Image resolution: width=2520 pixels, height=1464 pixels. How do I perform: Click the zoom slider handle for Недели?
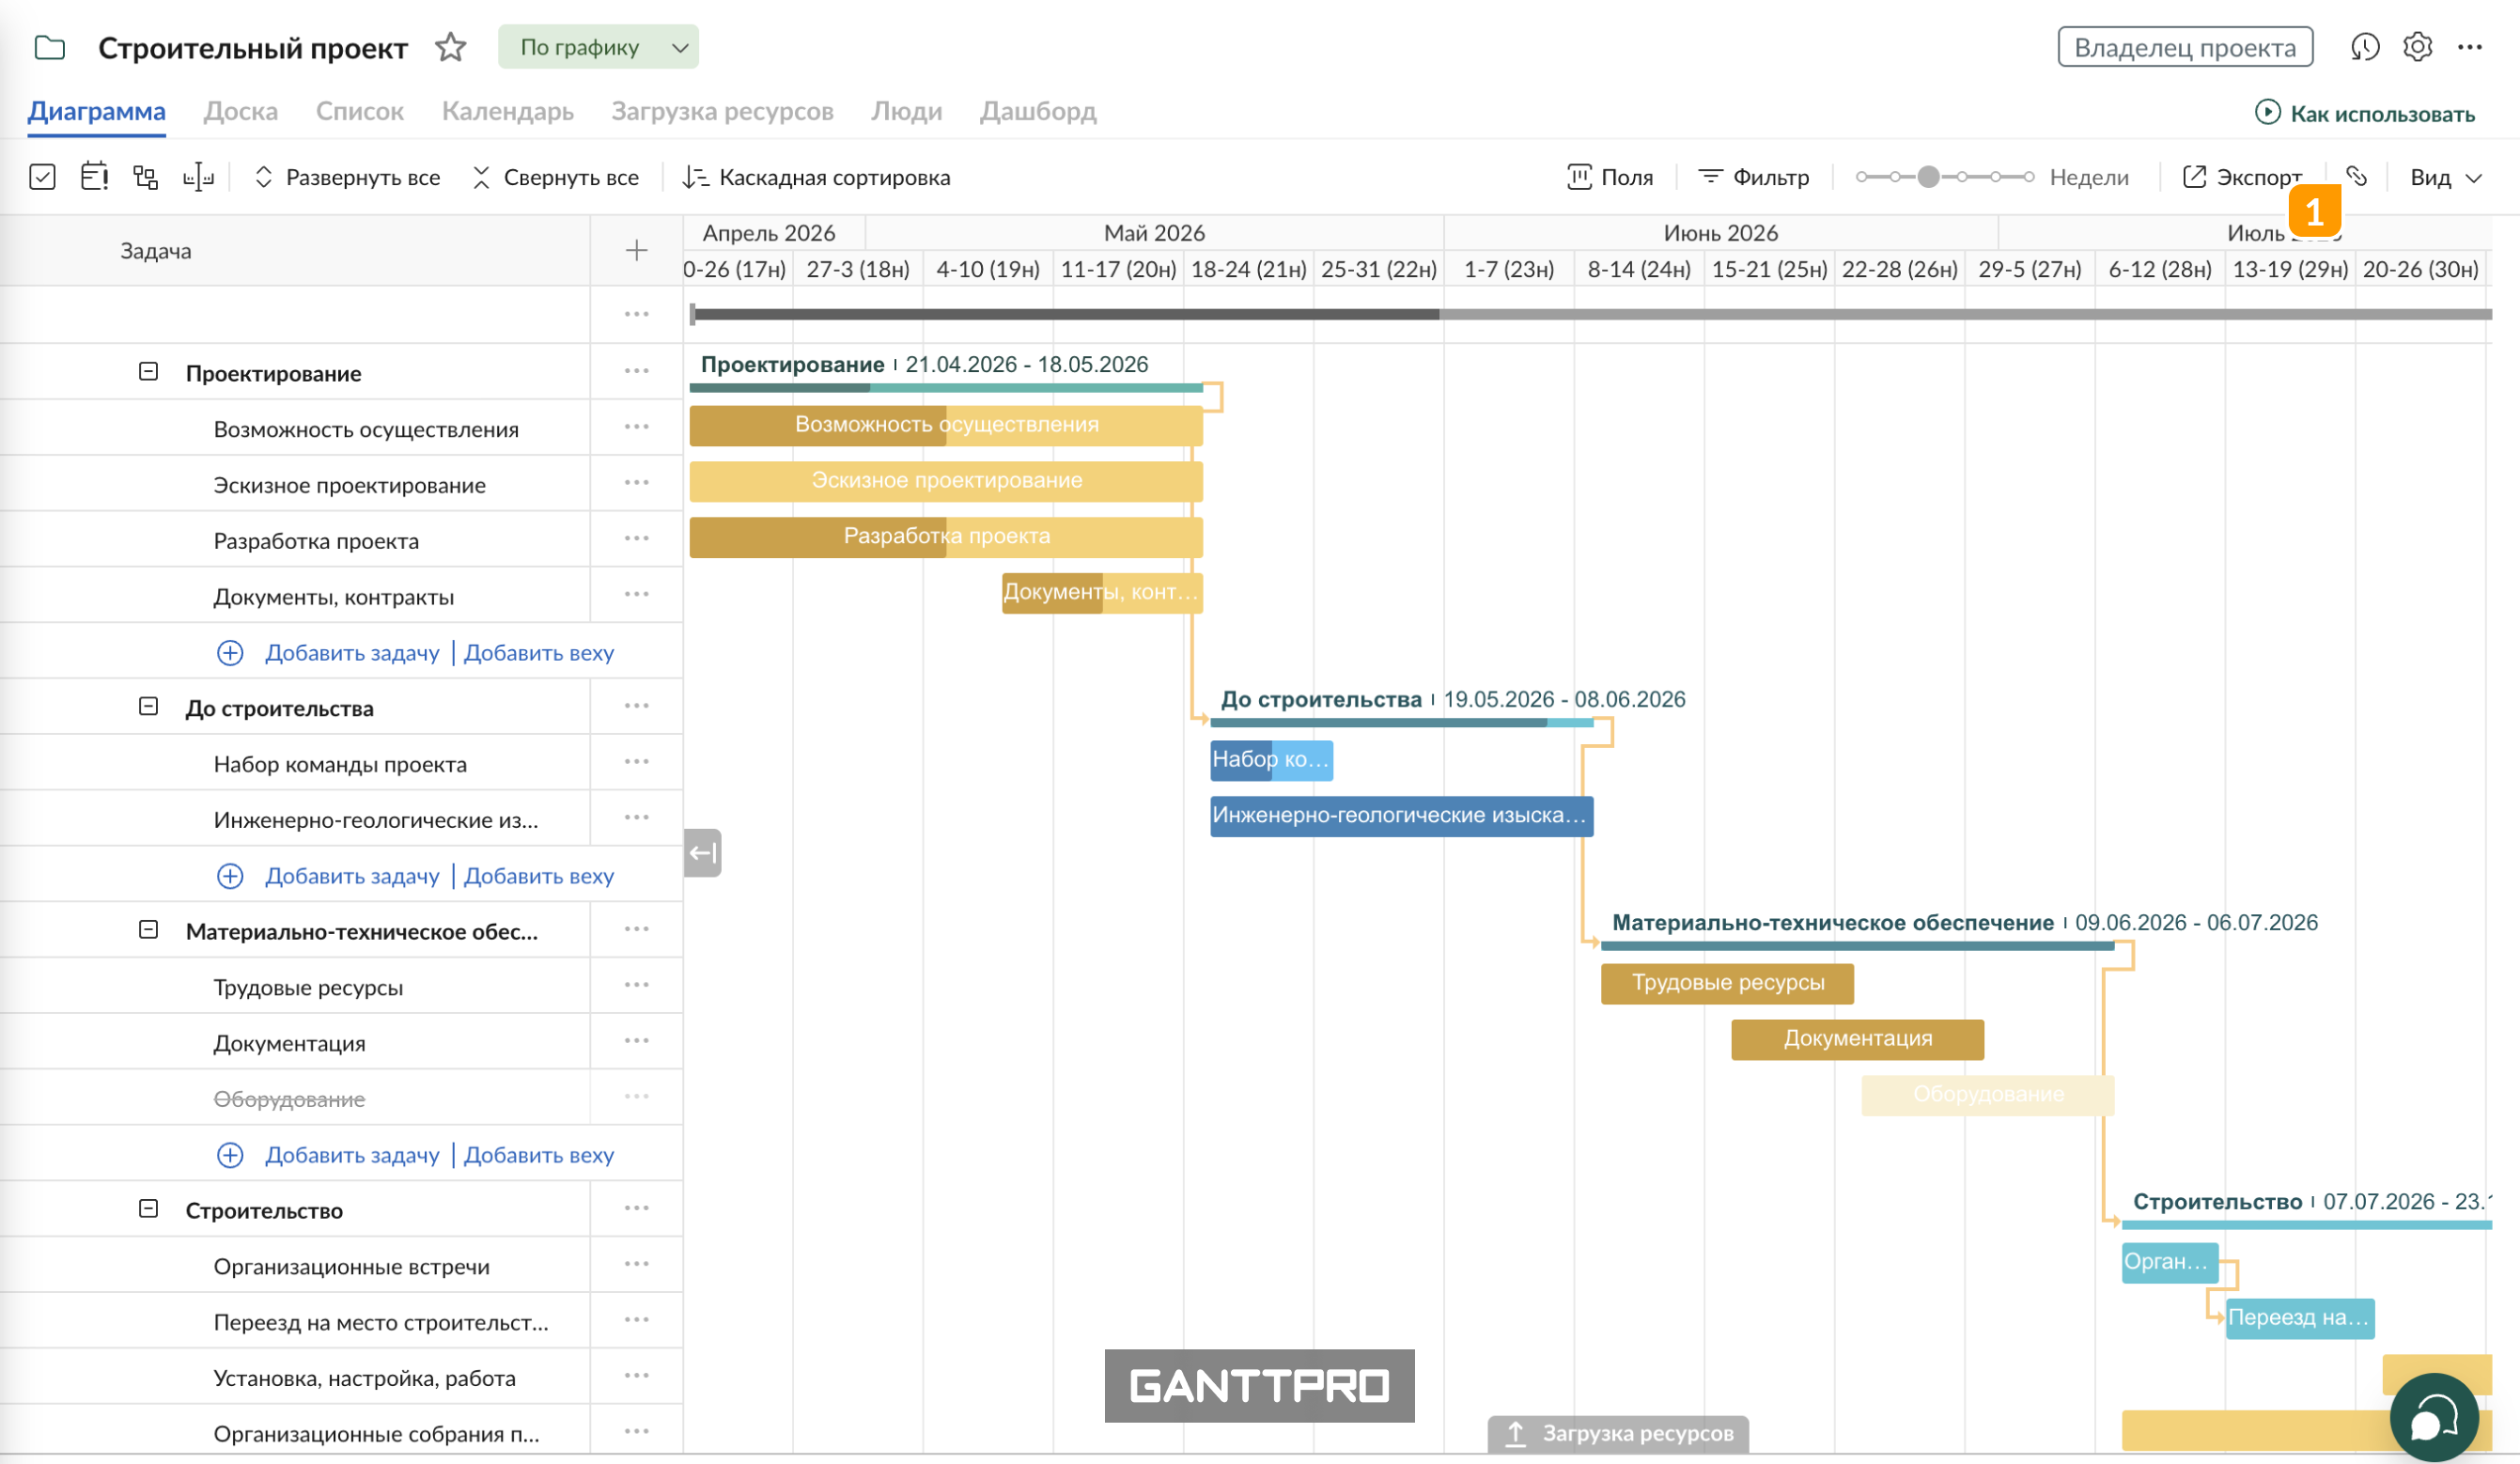coord(1928,177)
